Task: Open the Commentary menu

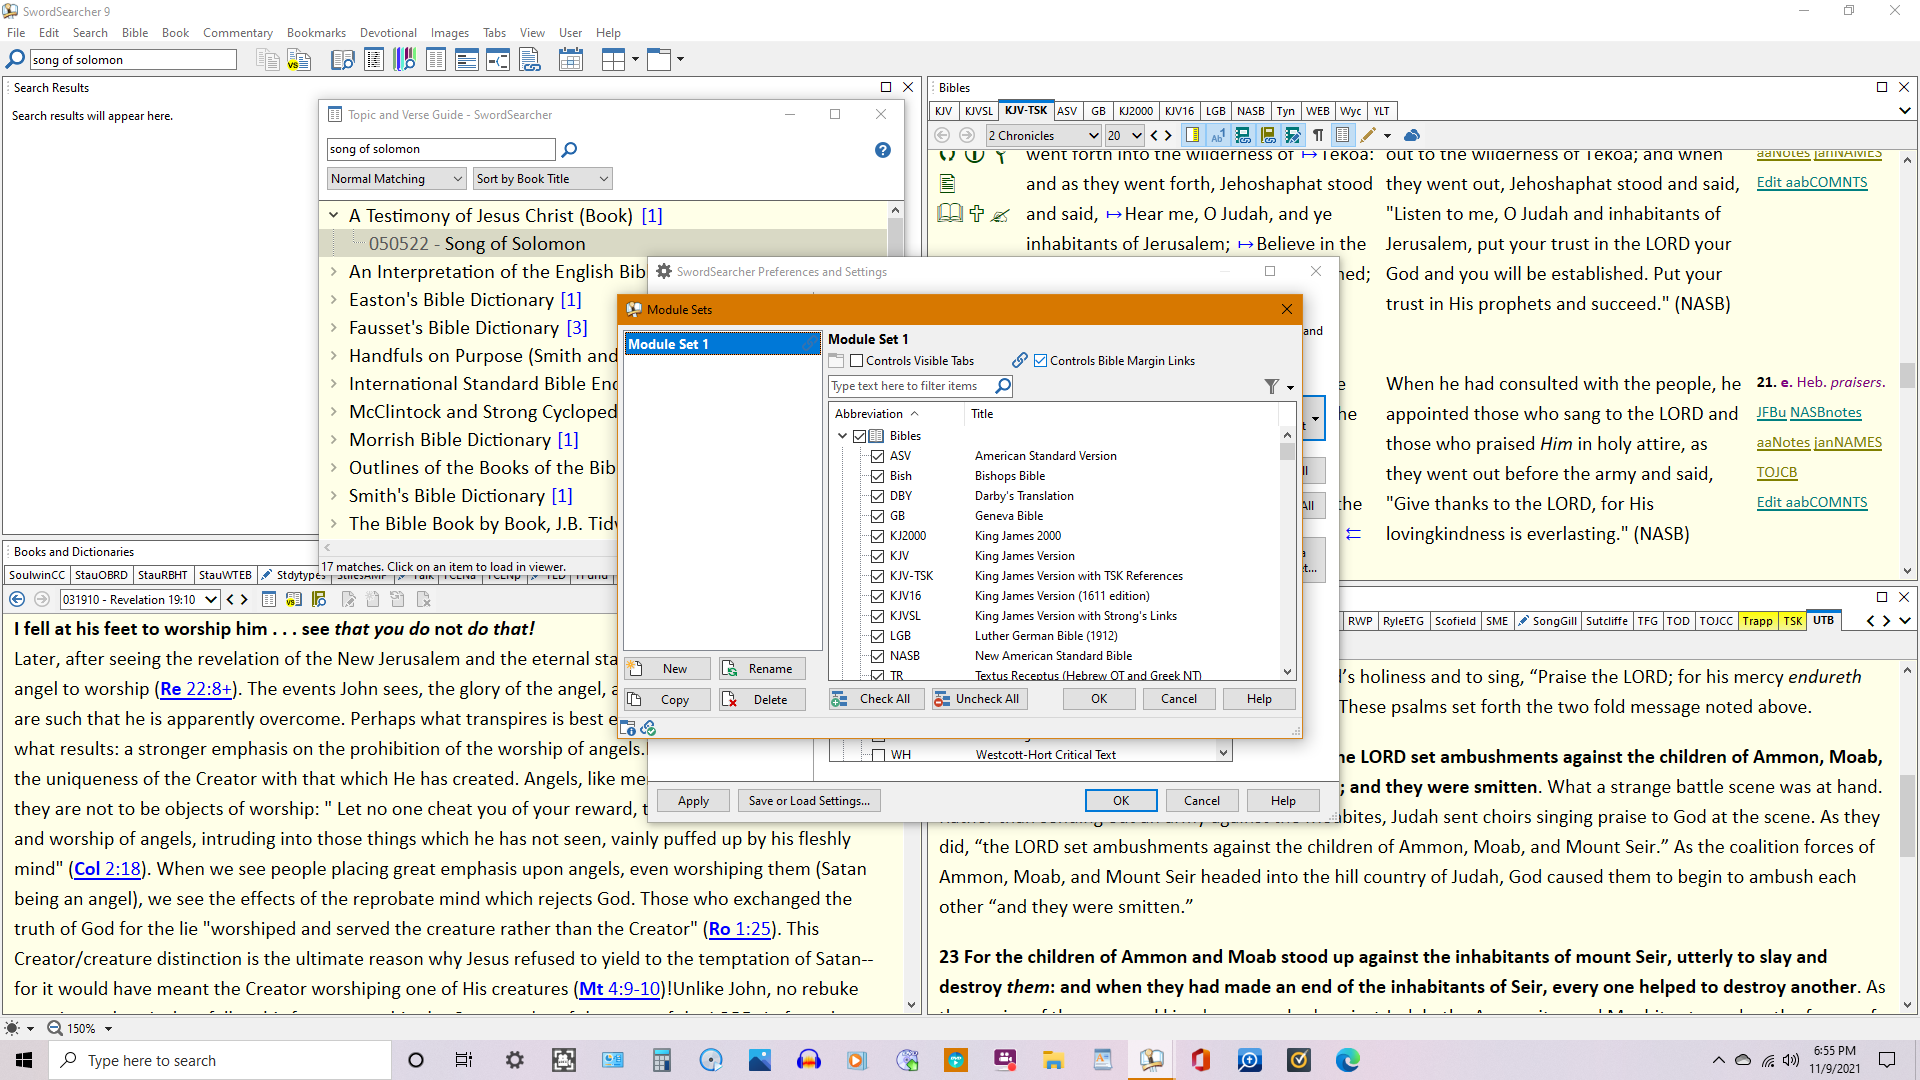Action: pos(237,33)
